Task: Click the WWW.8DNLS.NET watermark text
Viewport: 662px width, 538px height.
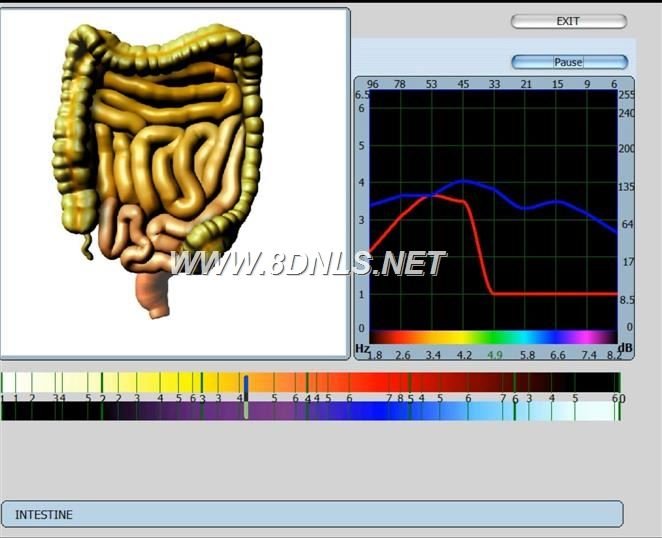Action: click(308, 263)
